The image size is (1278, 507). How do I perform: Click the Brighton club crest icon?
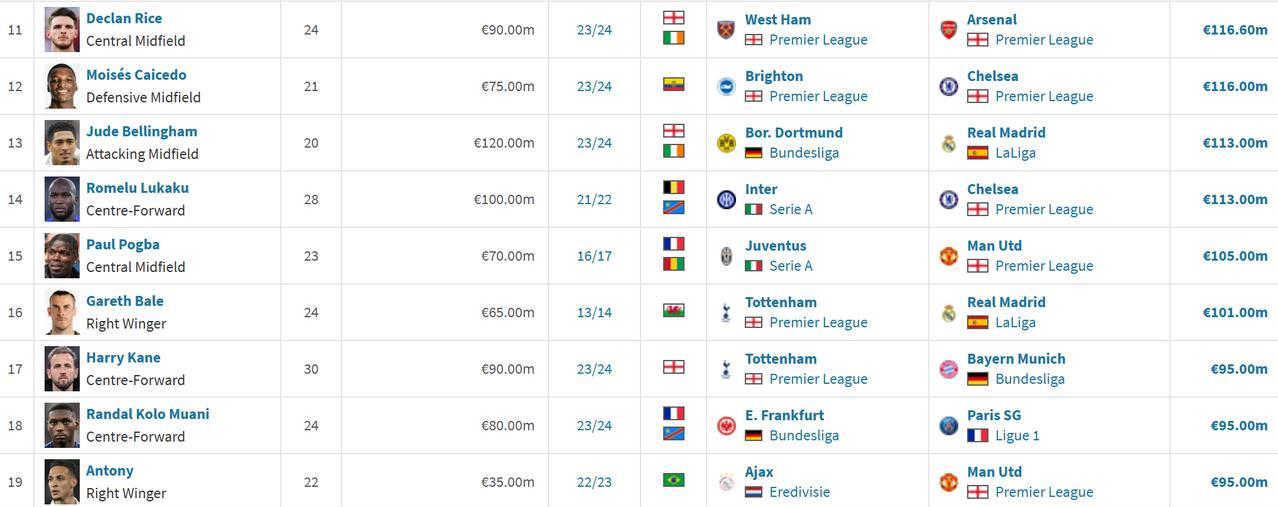(726, 86)
